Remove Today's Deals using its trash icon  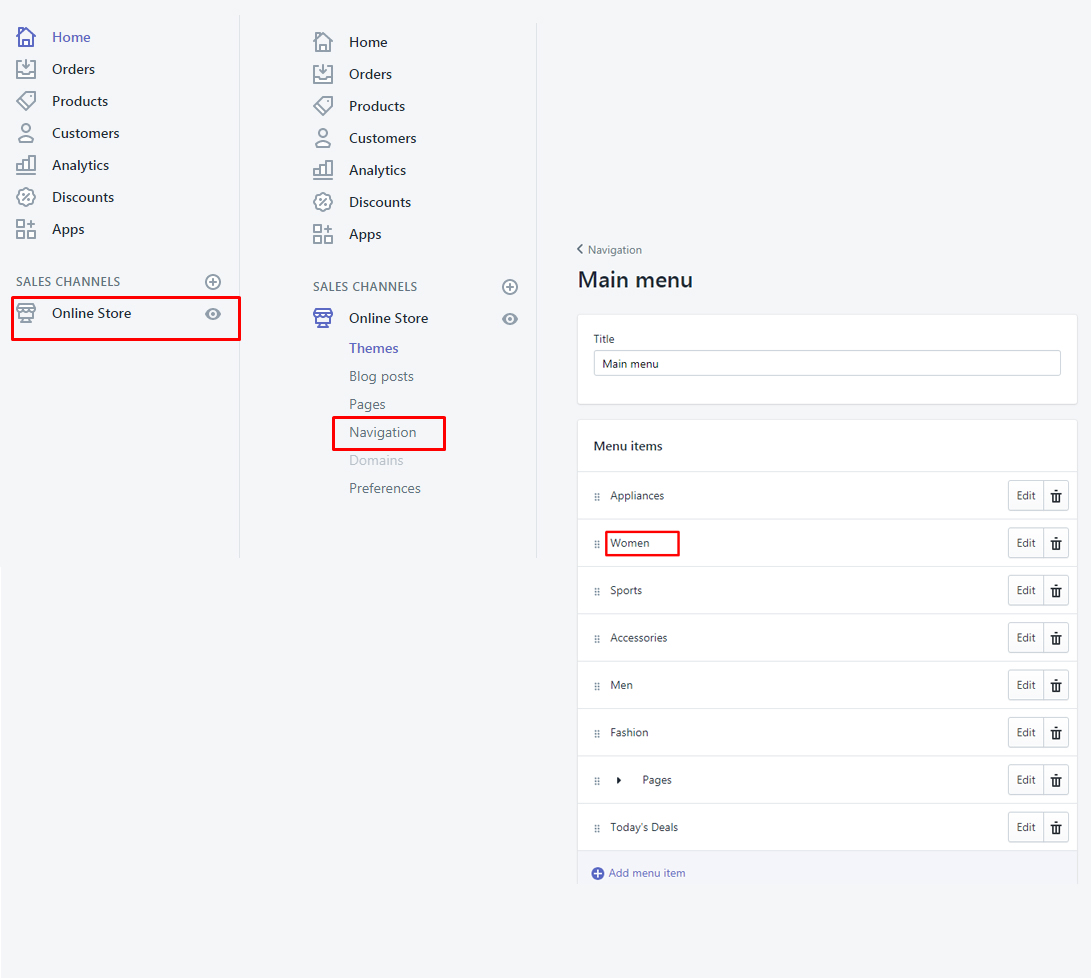coord(1056,828)
